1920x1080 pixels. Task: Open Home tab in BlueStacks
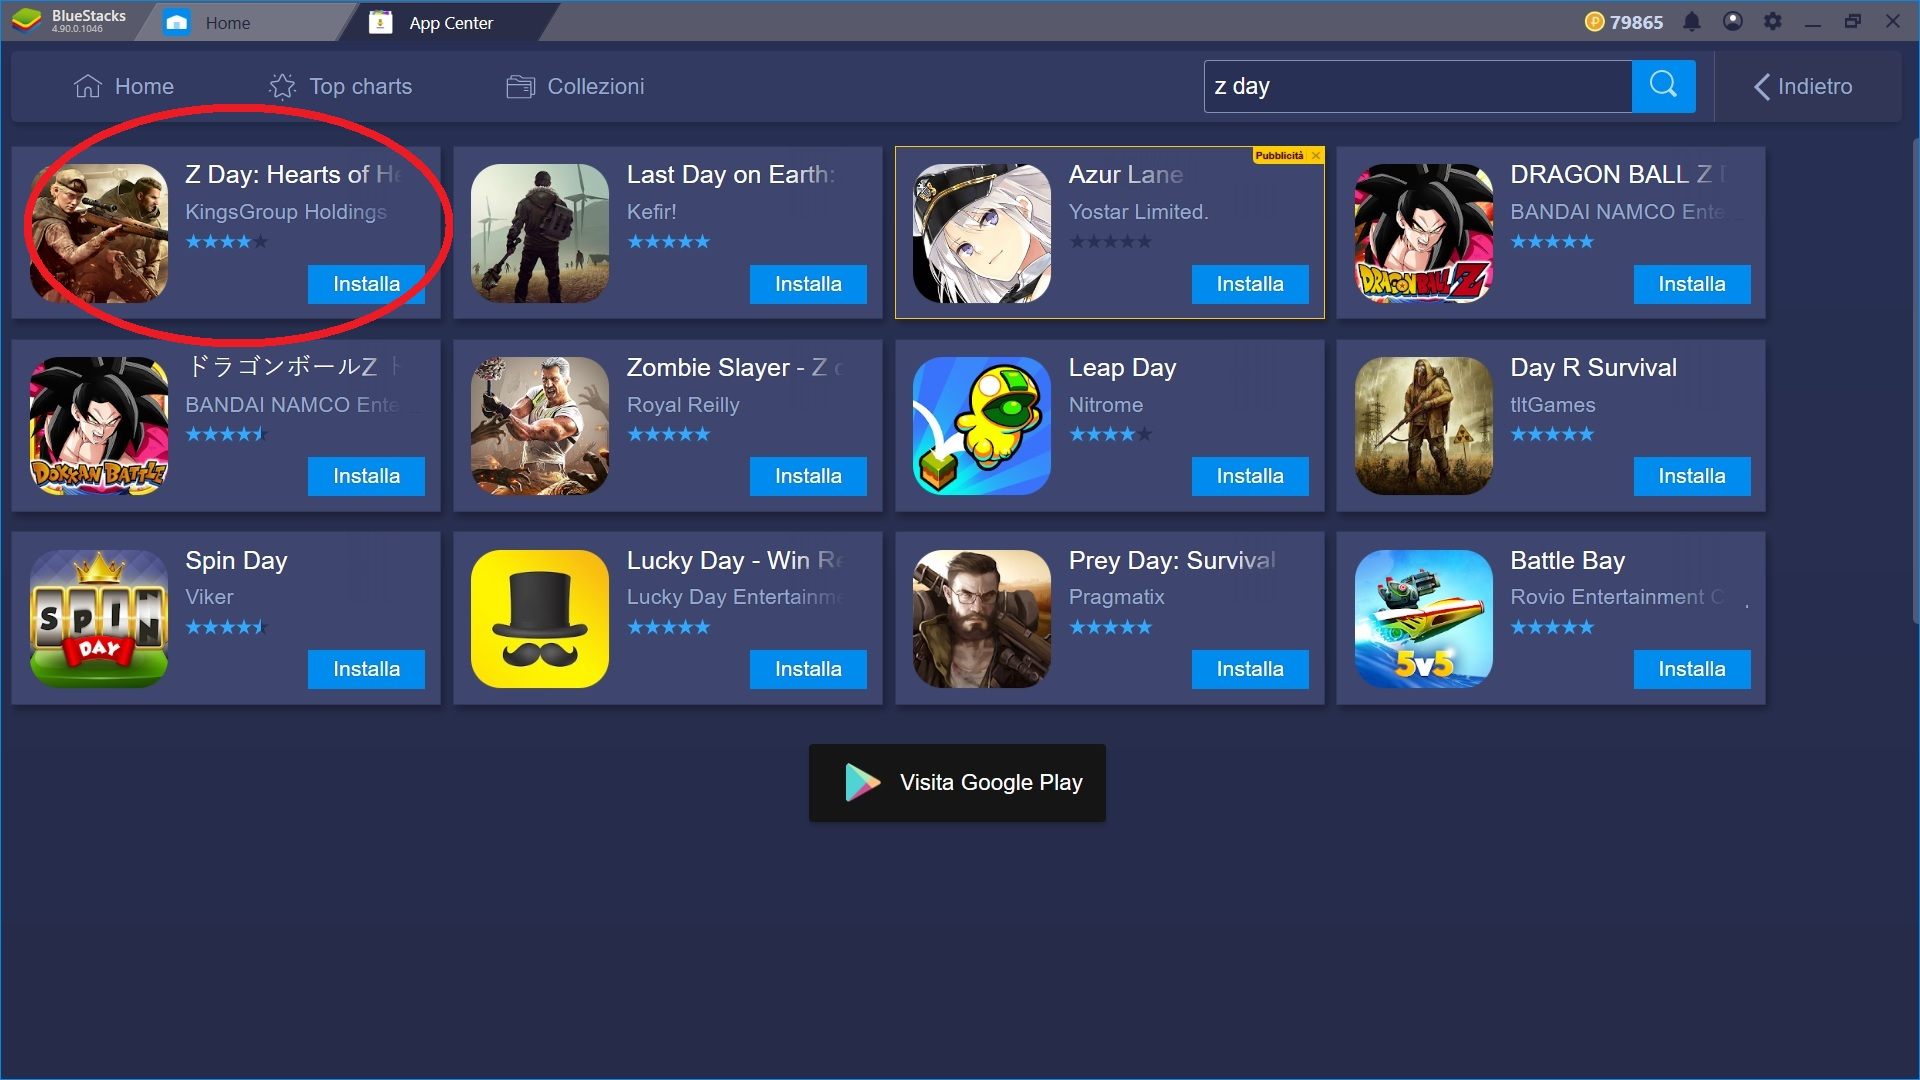click(233, 22)
